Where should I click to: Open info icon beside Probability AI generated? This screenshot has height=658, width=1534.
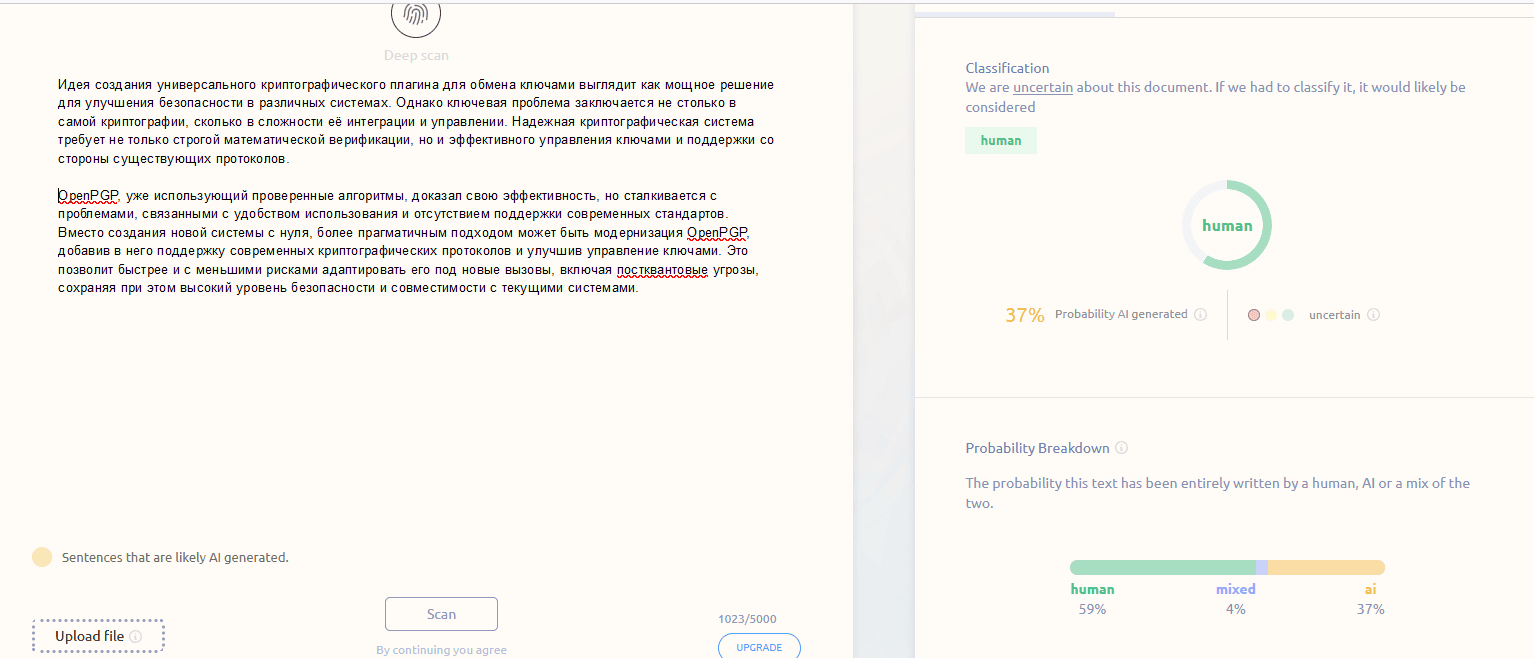1200,314
